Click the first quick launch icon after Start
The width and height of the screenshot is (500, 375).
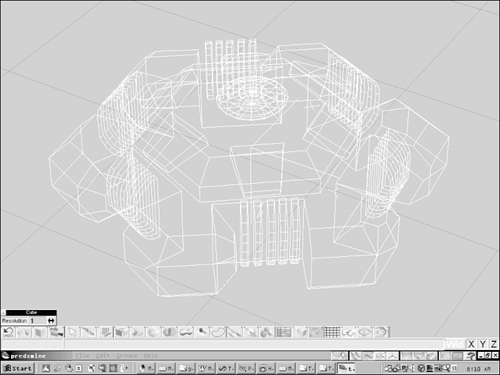tap(46, 368)
